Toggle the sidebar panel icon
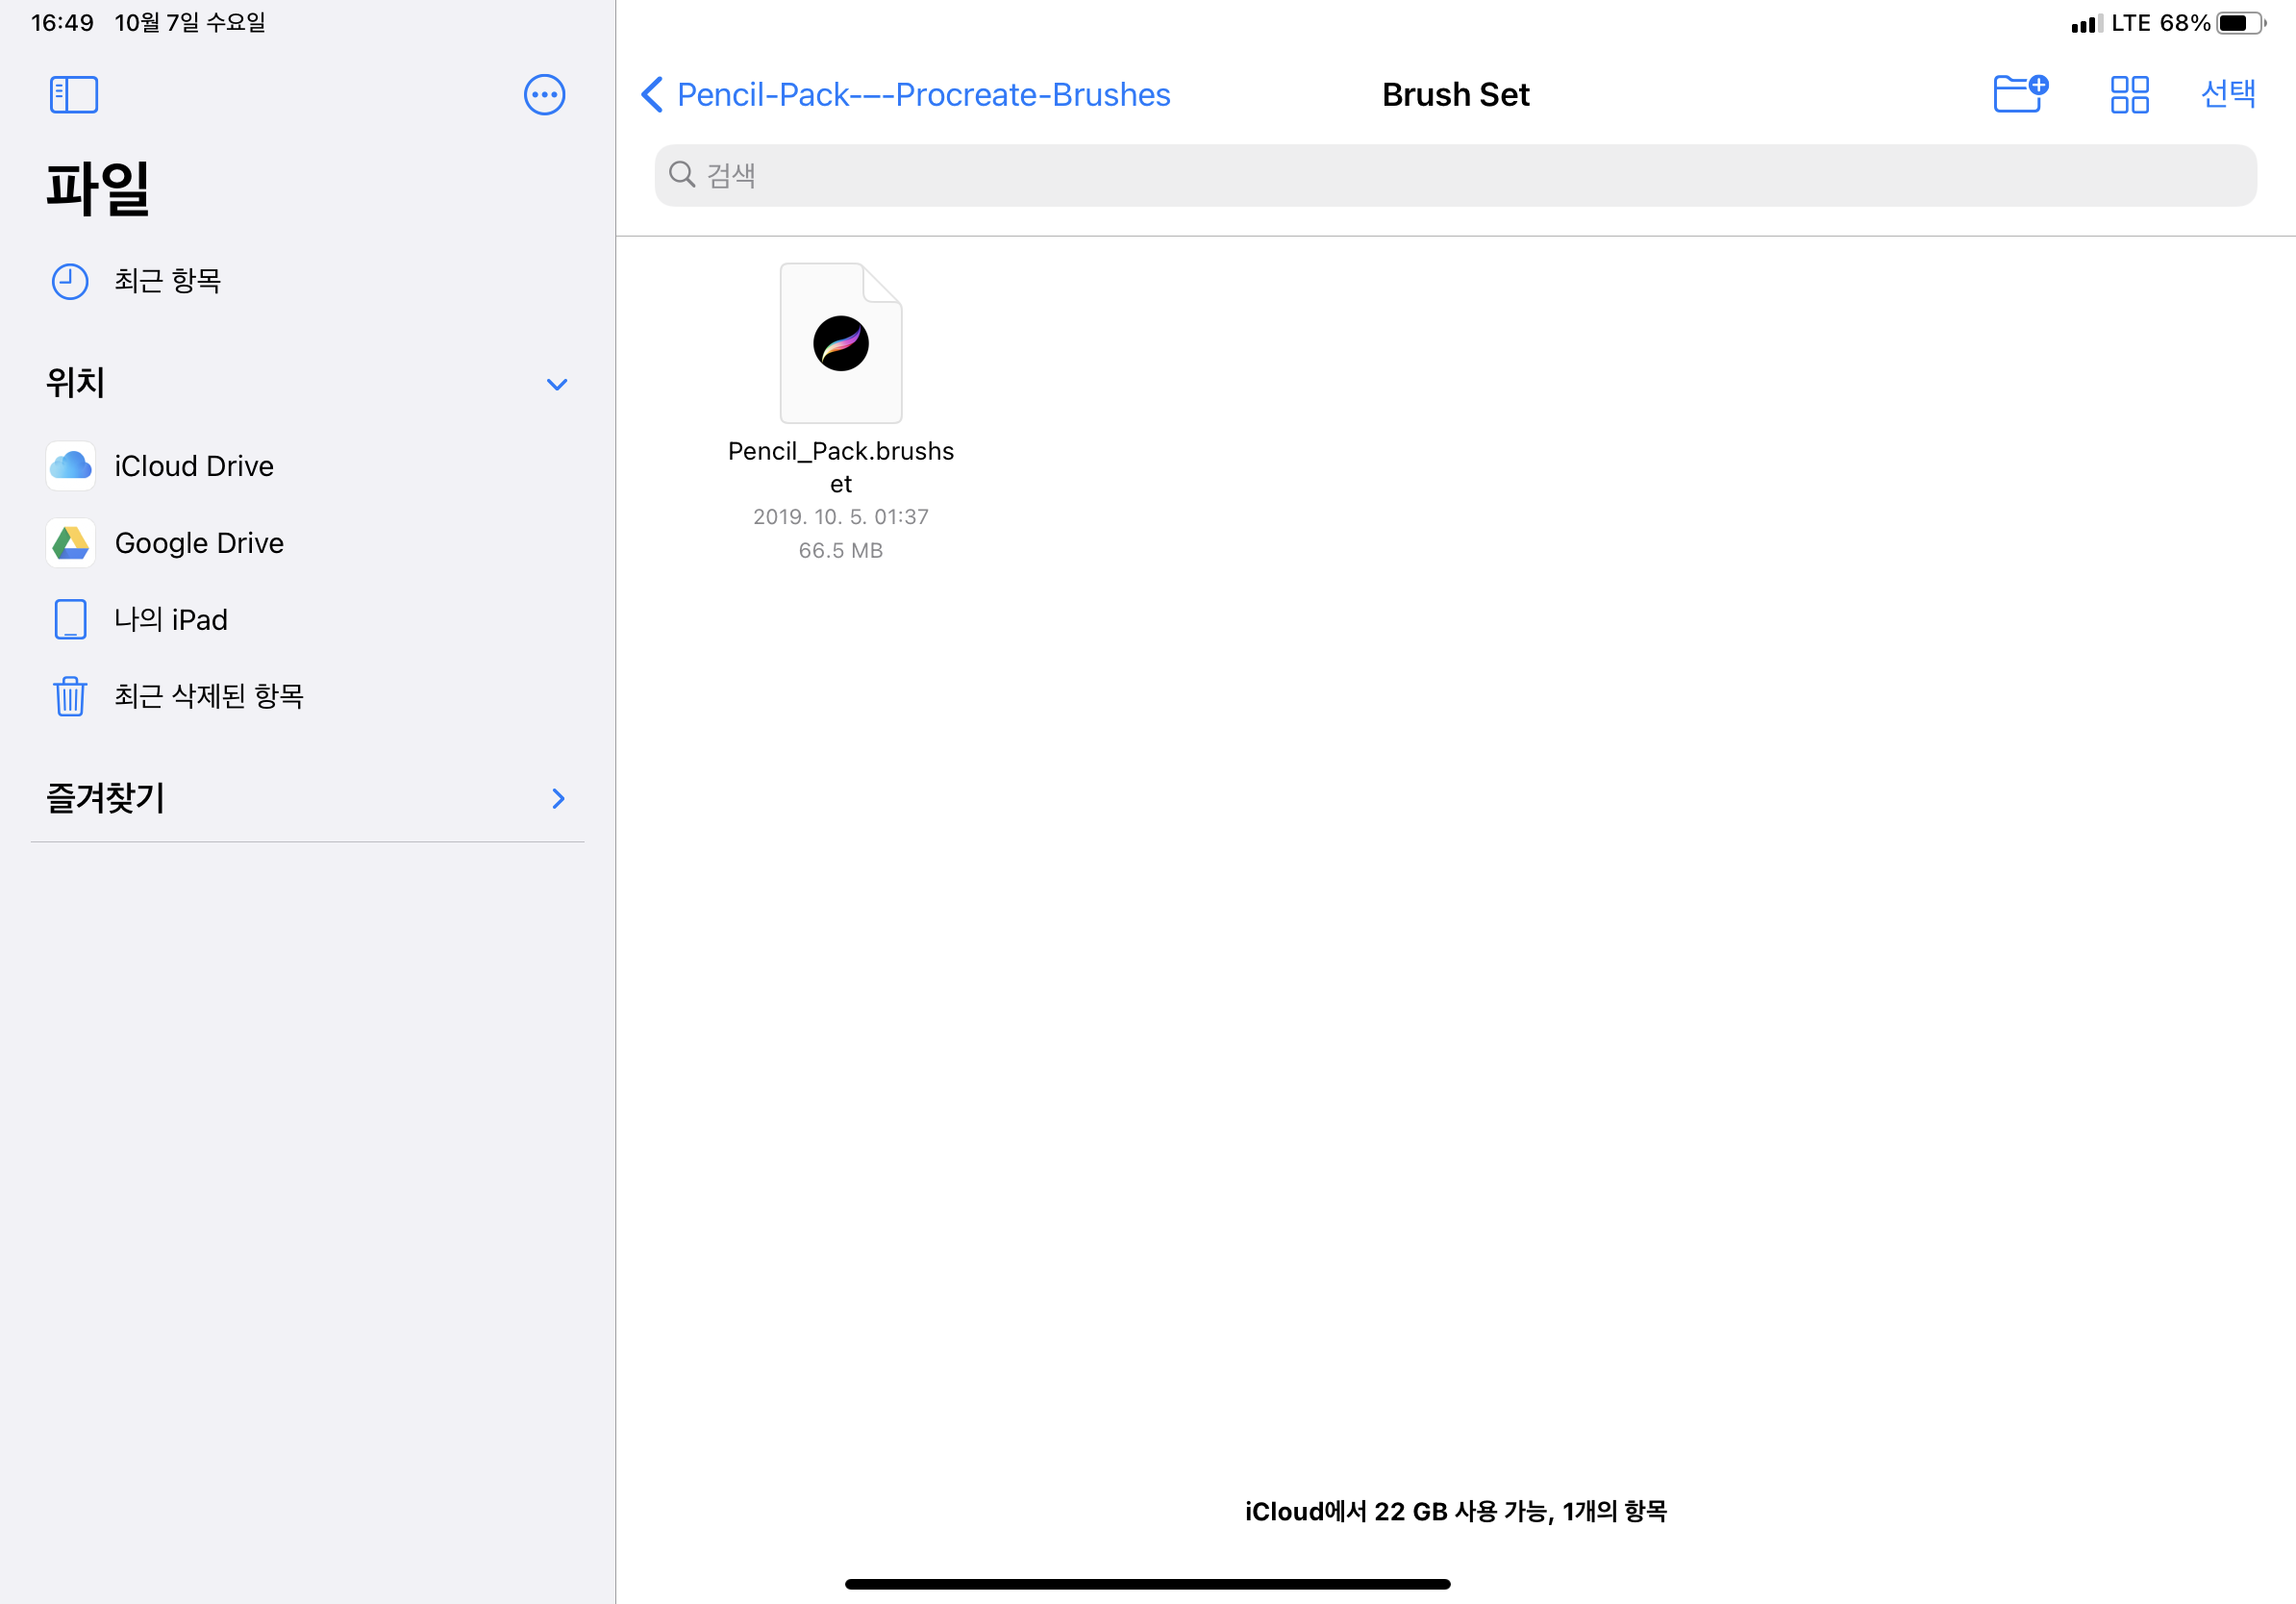 tap(74, 95)
